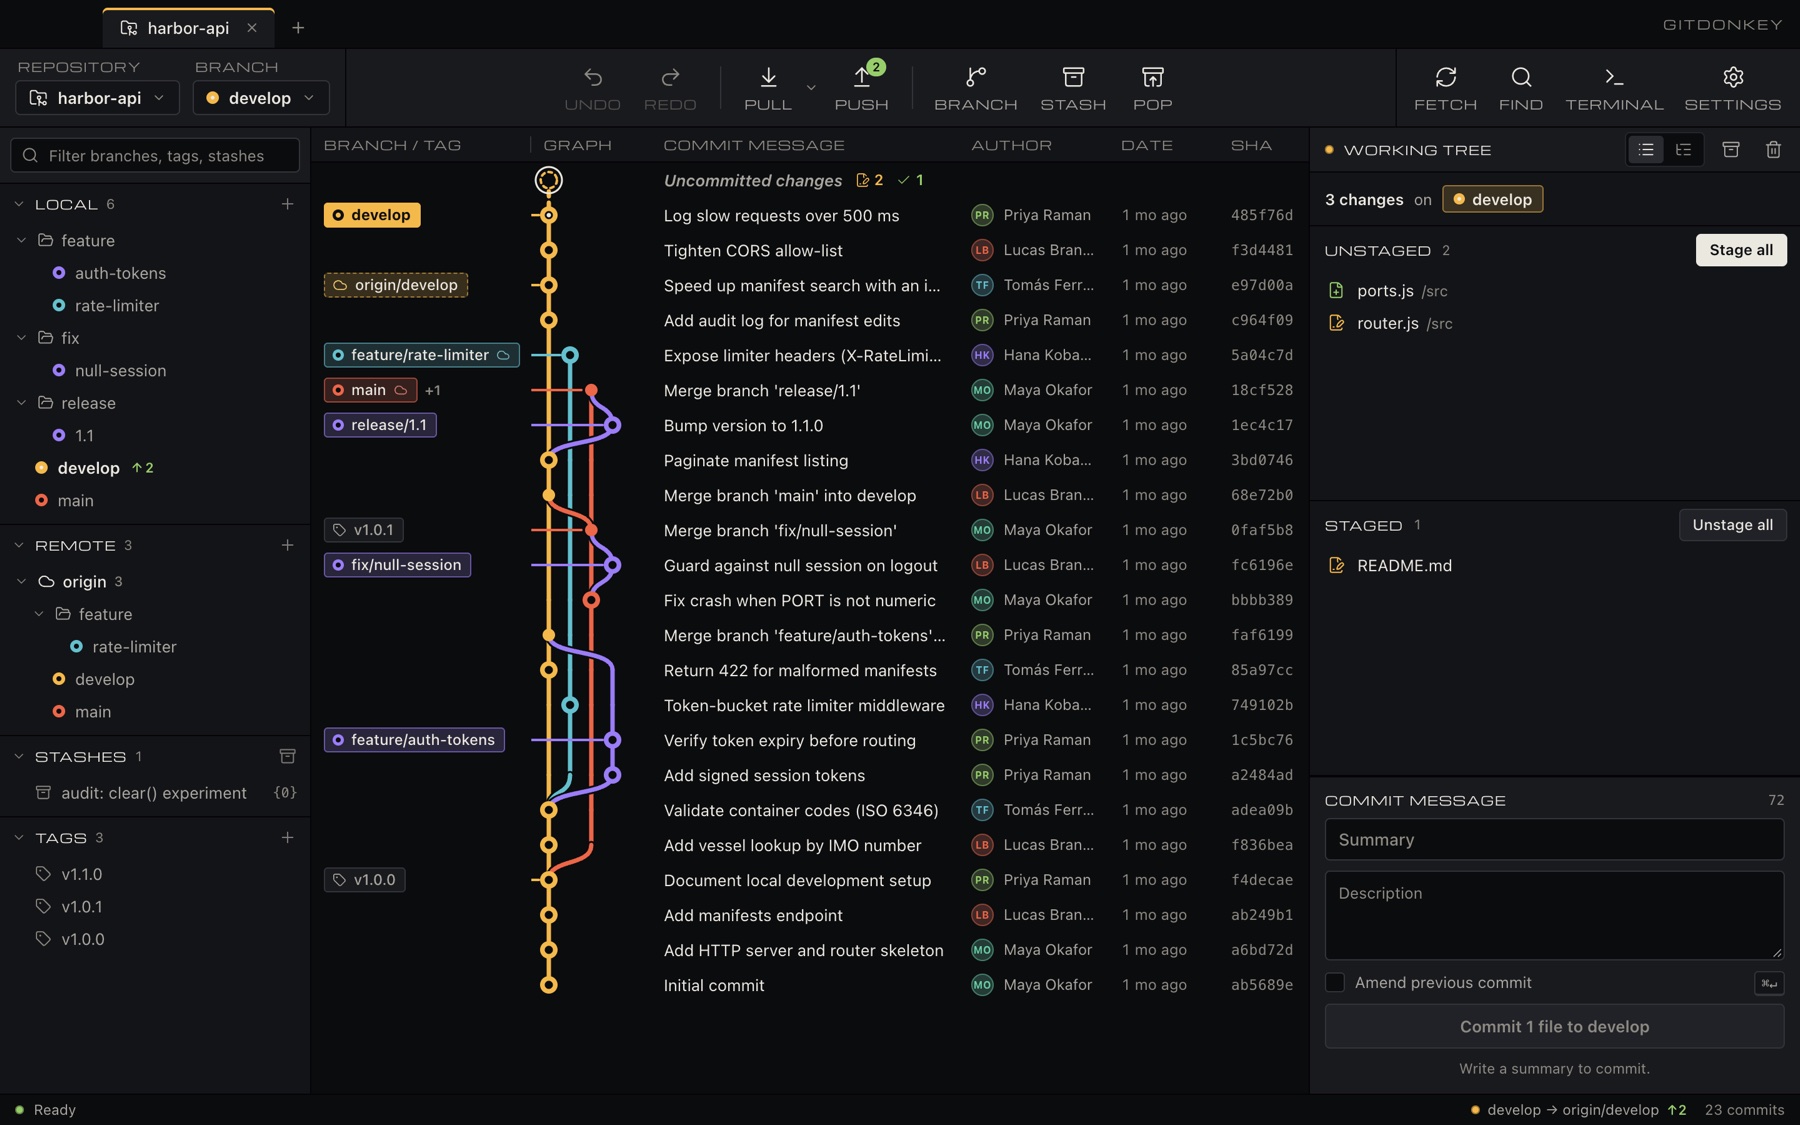Screen dimensions: 1800x1125
Task: Collapse the LOCAL branches section
Action: [x=19, y=204]
